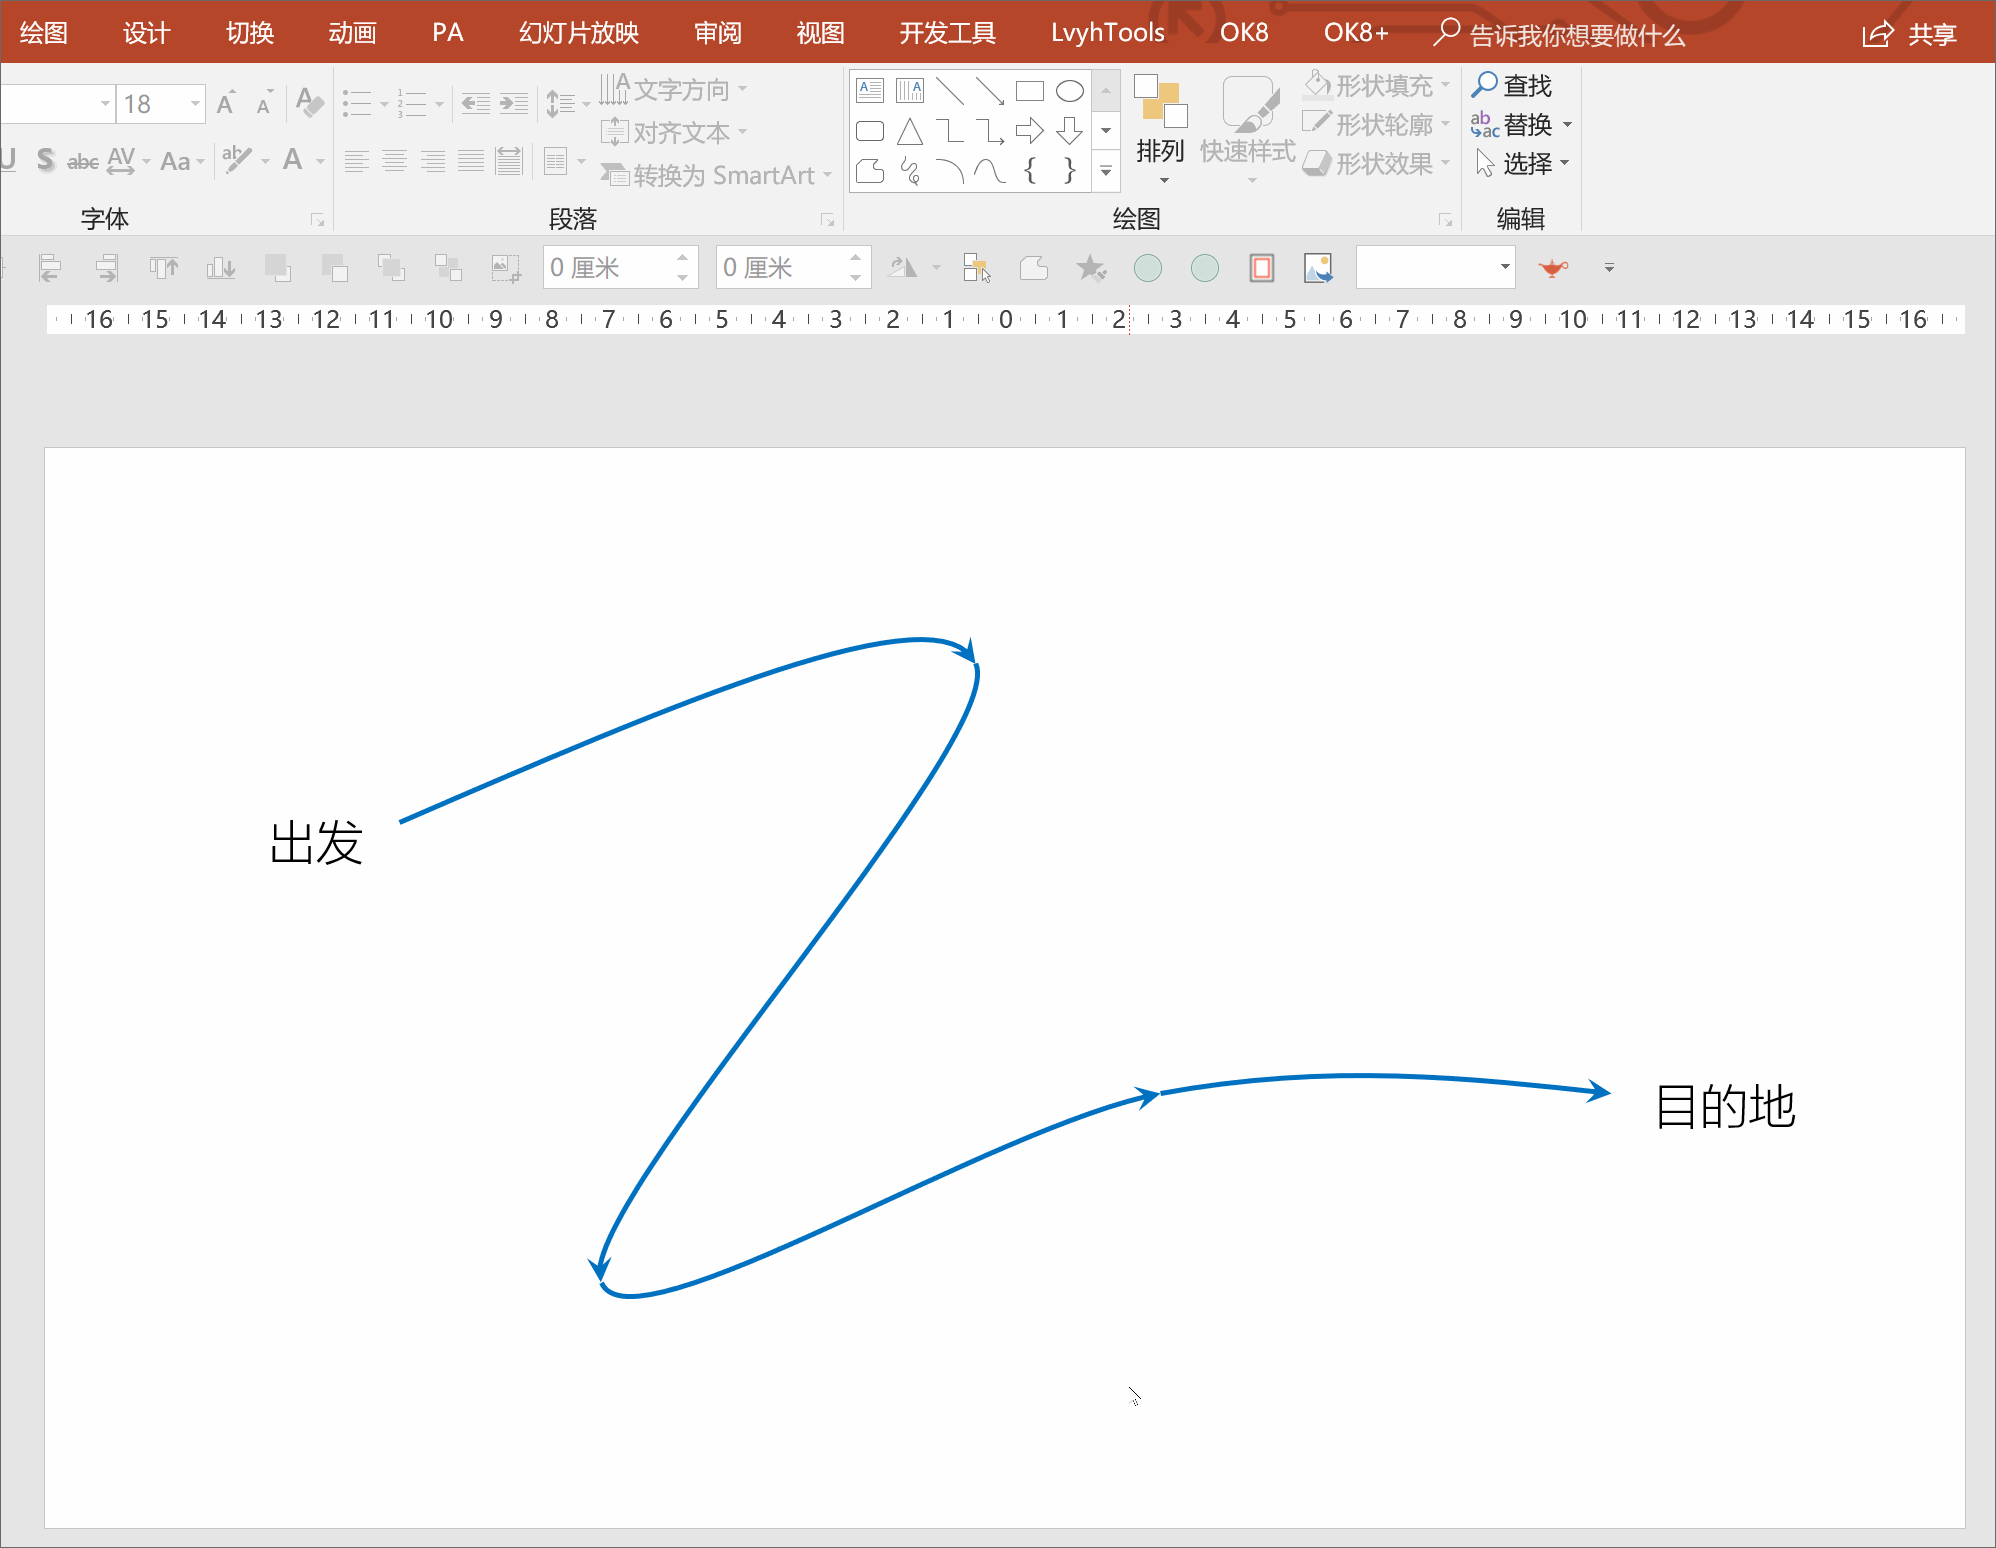Viewport: 1996px width, 1548px height.
Task: Pick the isosceles triangle shape
Action: pyautogui.click(x=909, y=131)
